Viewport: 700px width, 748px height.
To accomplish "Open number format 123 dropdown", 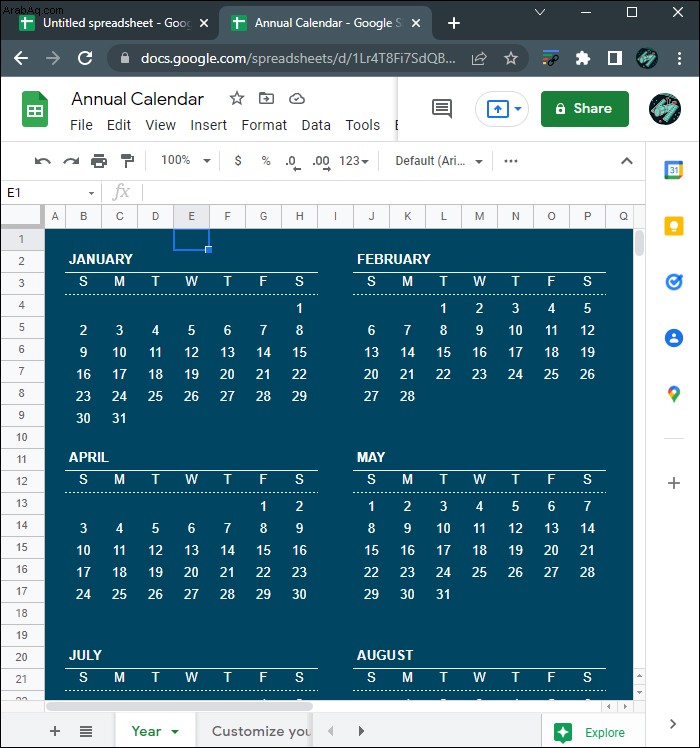I will pyautogui.click(x=354, y=161).
